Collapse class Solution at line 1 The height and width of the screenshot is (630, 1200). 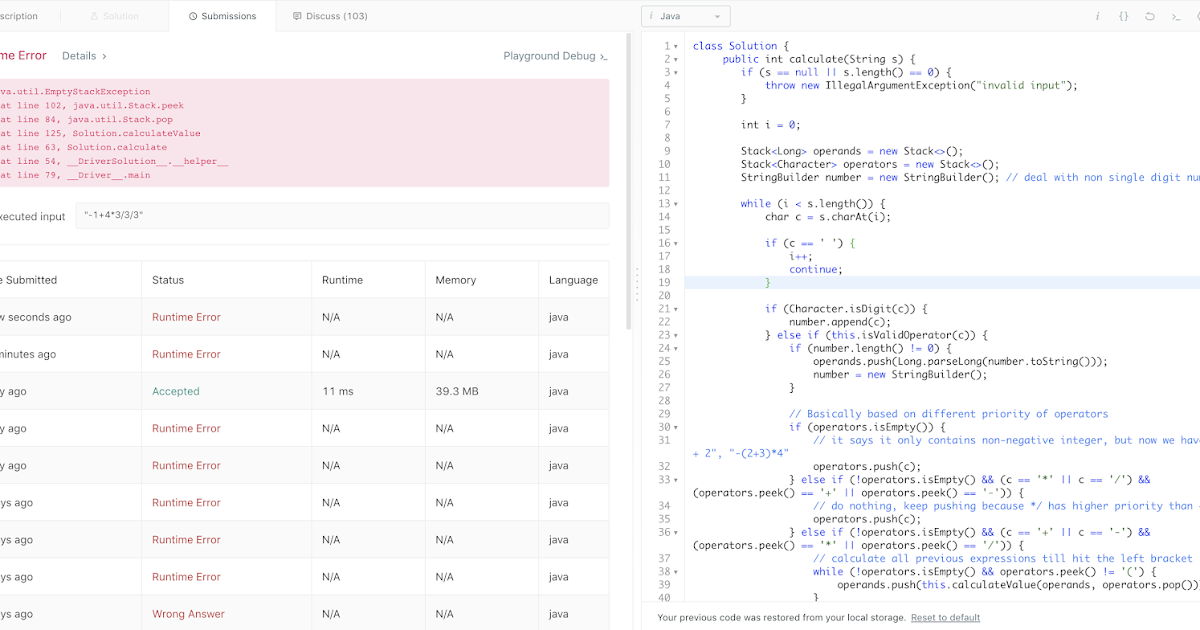[677, 46]
